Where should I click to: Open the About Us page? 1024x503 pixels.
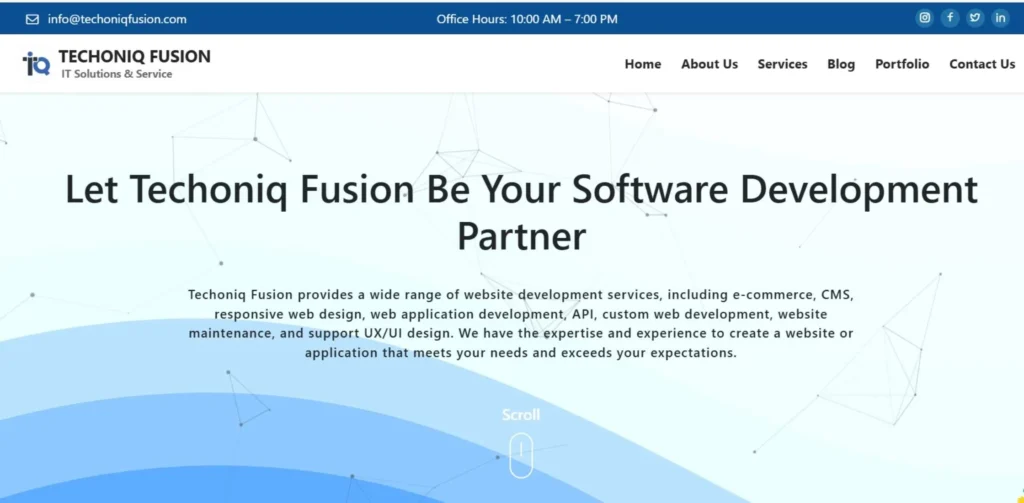[x=709, y=64]
